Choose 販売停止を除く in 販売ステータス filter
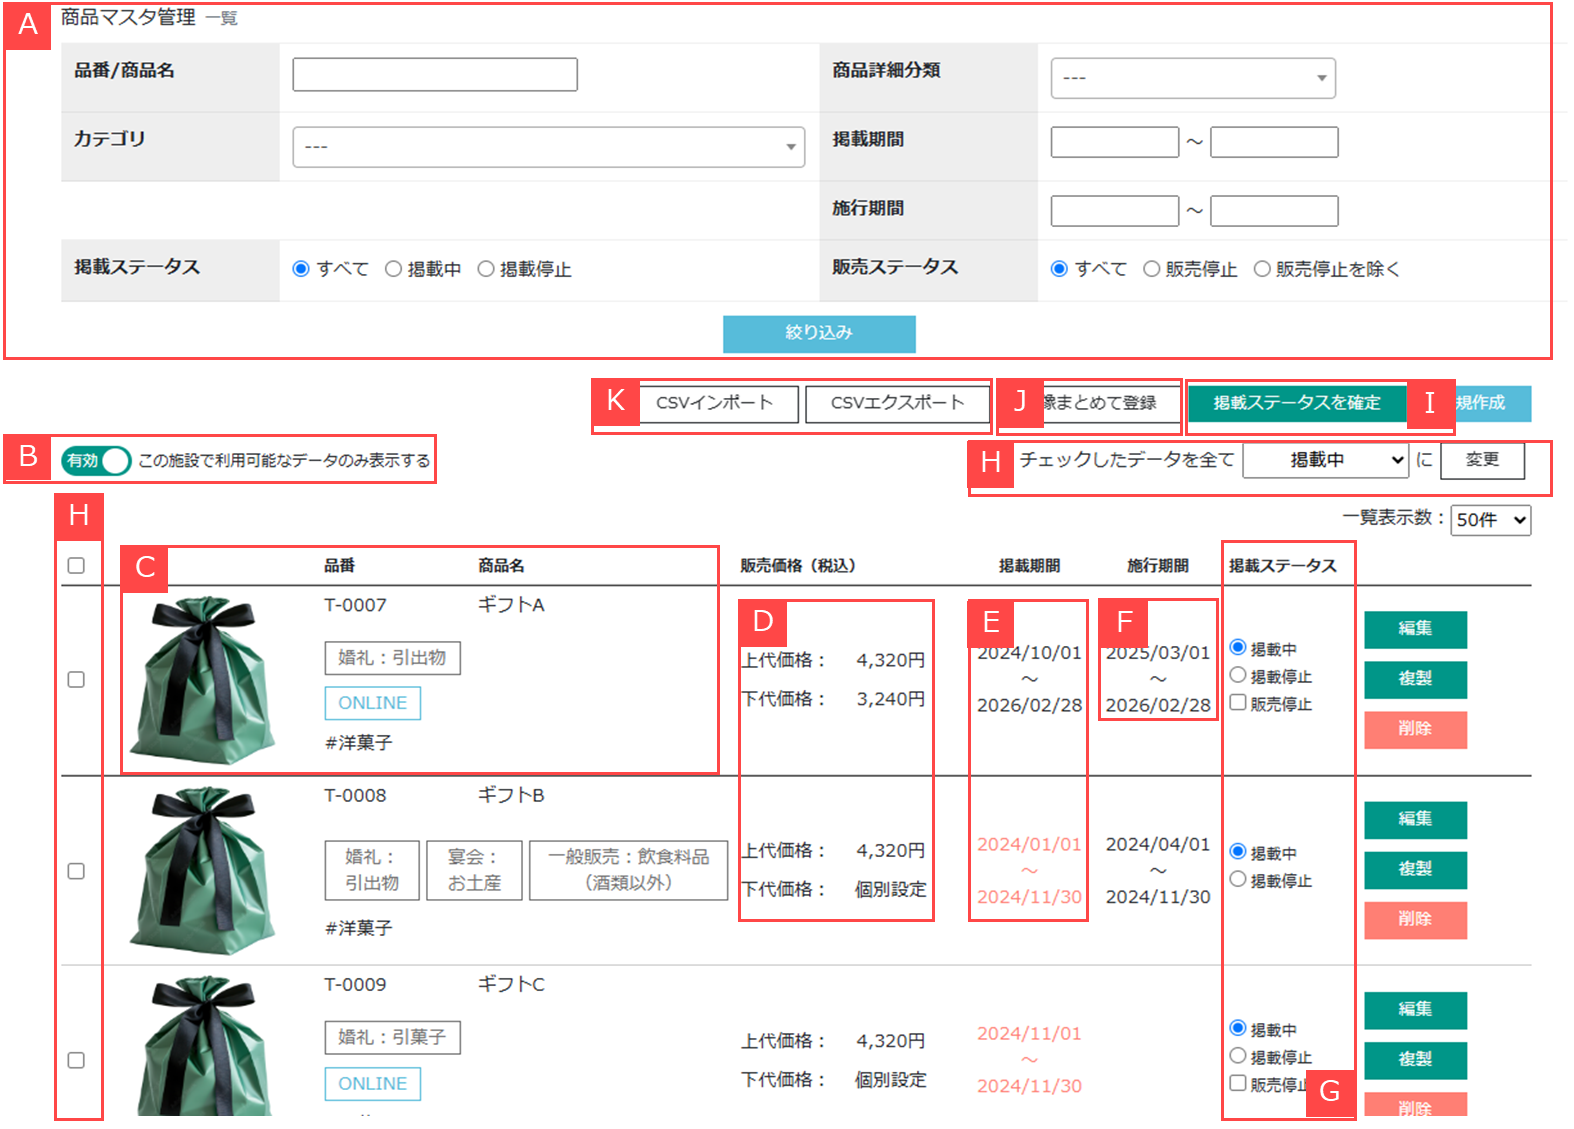The width and height of the screenshot is (1574, 1129). 1262,269
